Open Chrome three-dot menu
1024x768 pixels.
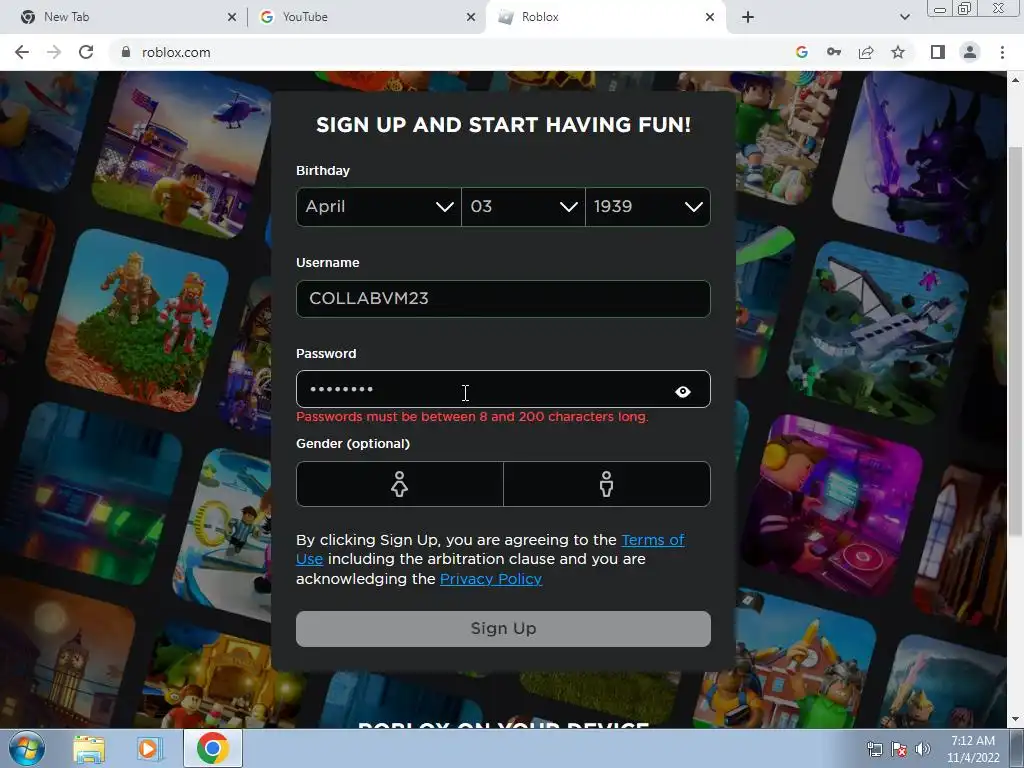click(1002, 52)
